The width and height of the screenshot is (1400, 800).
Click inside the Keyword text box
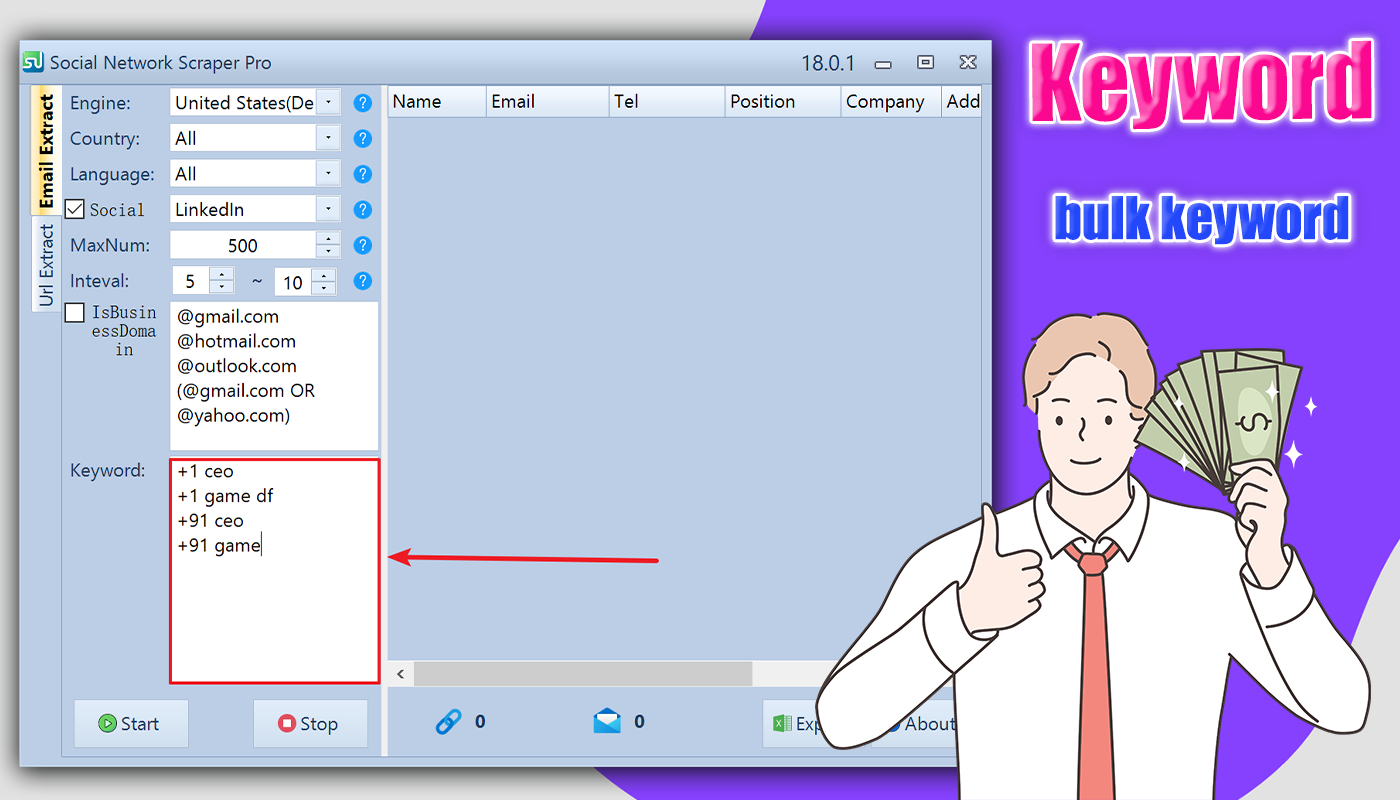(x=275, y=571)
